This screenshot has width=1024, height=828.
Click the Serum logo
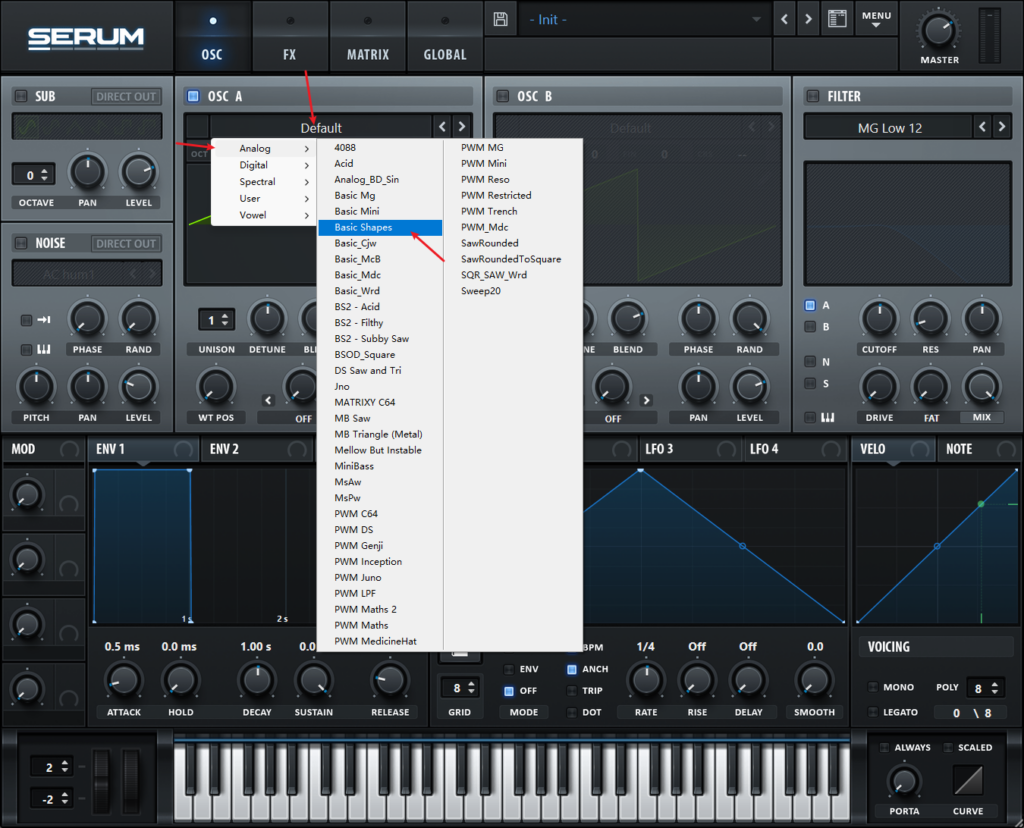(x=86, y=38)
